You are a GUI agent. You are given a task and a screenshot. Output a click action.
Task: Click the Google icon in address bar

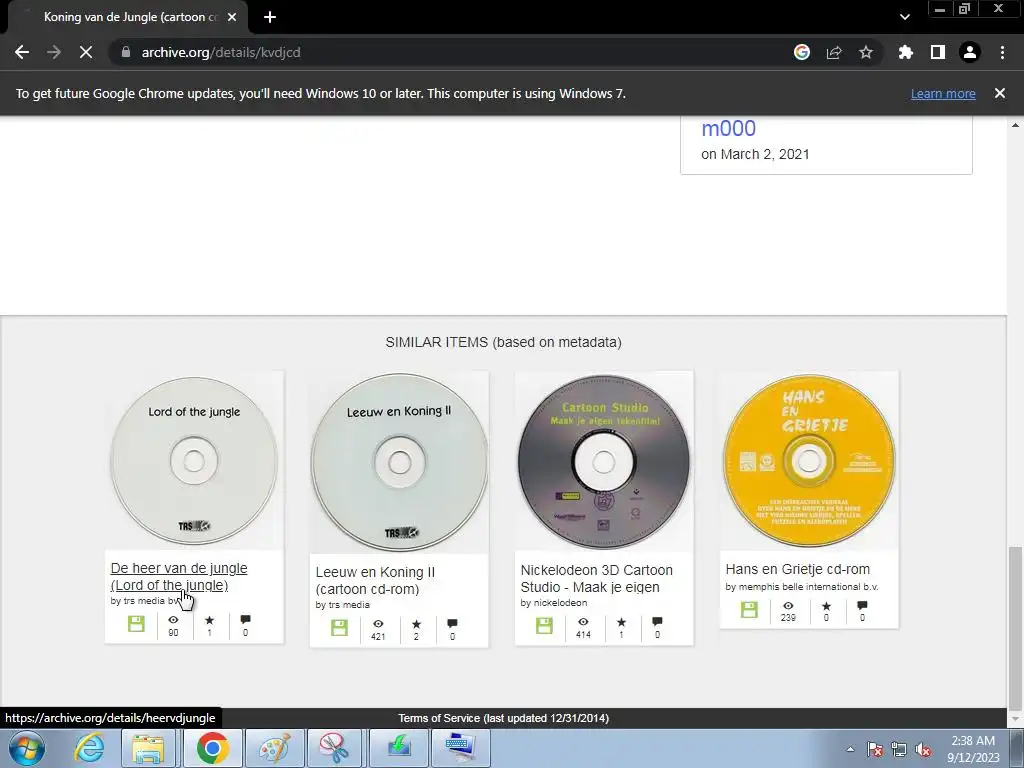[x=802, y=52]
